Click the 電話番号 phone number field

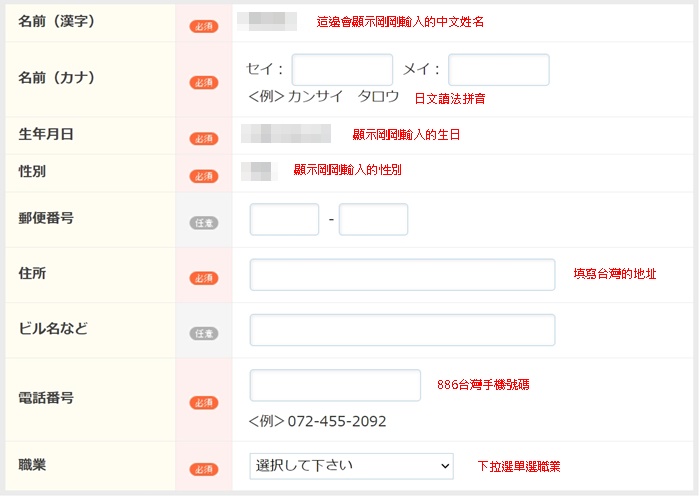click(x=335, y=385)
